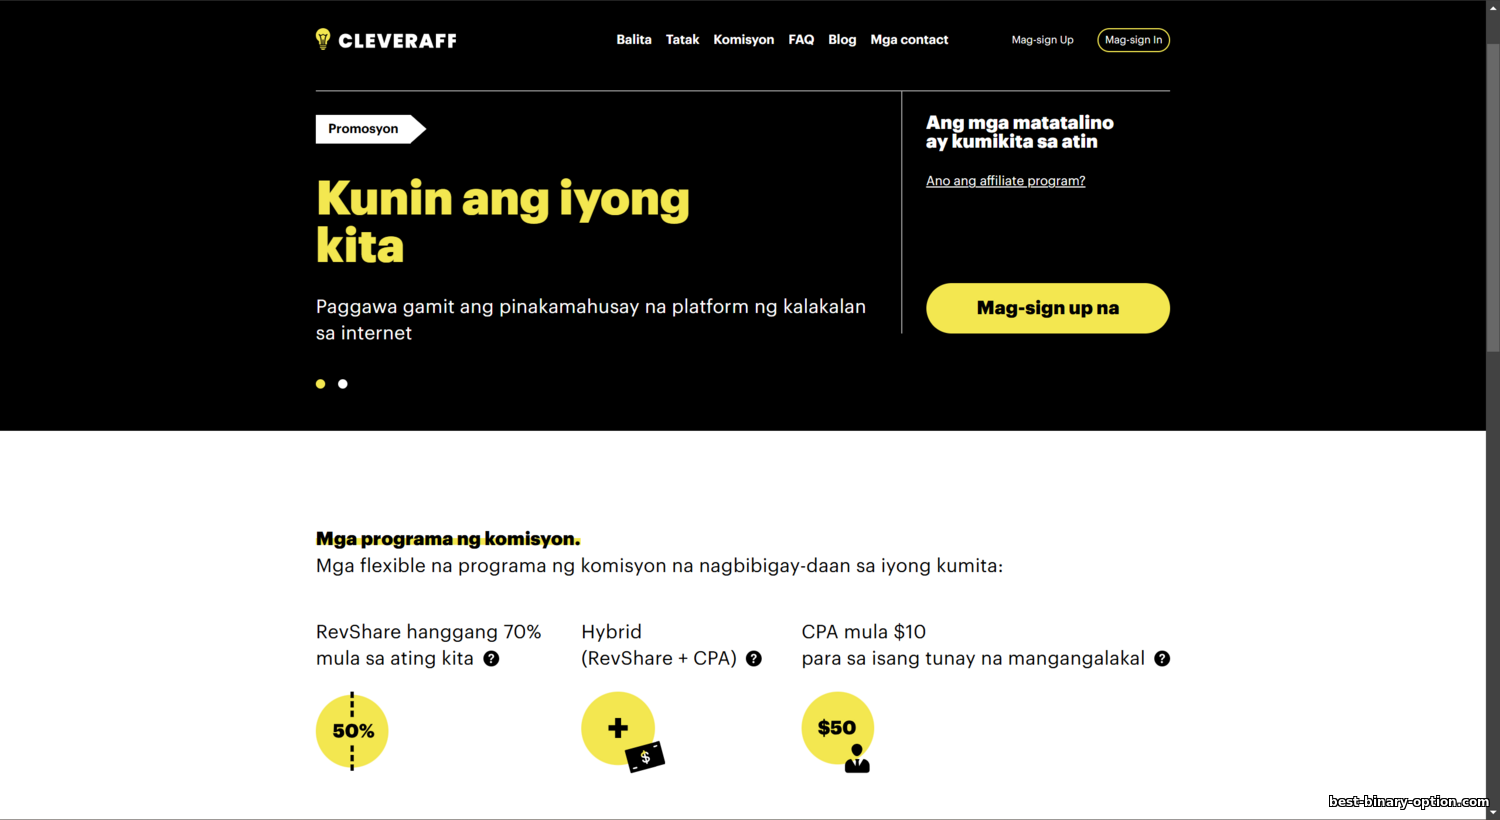Show help for RevShare hanggang 70%
The image size is (1500, 820).
click(491, 658)
